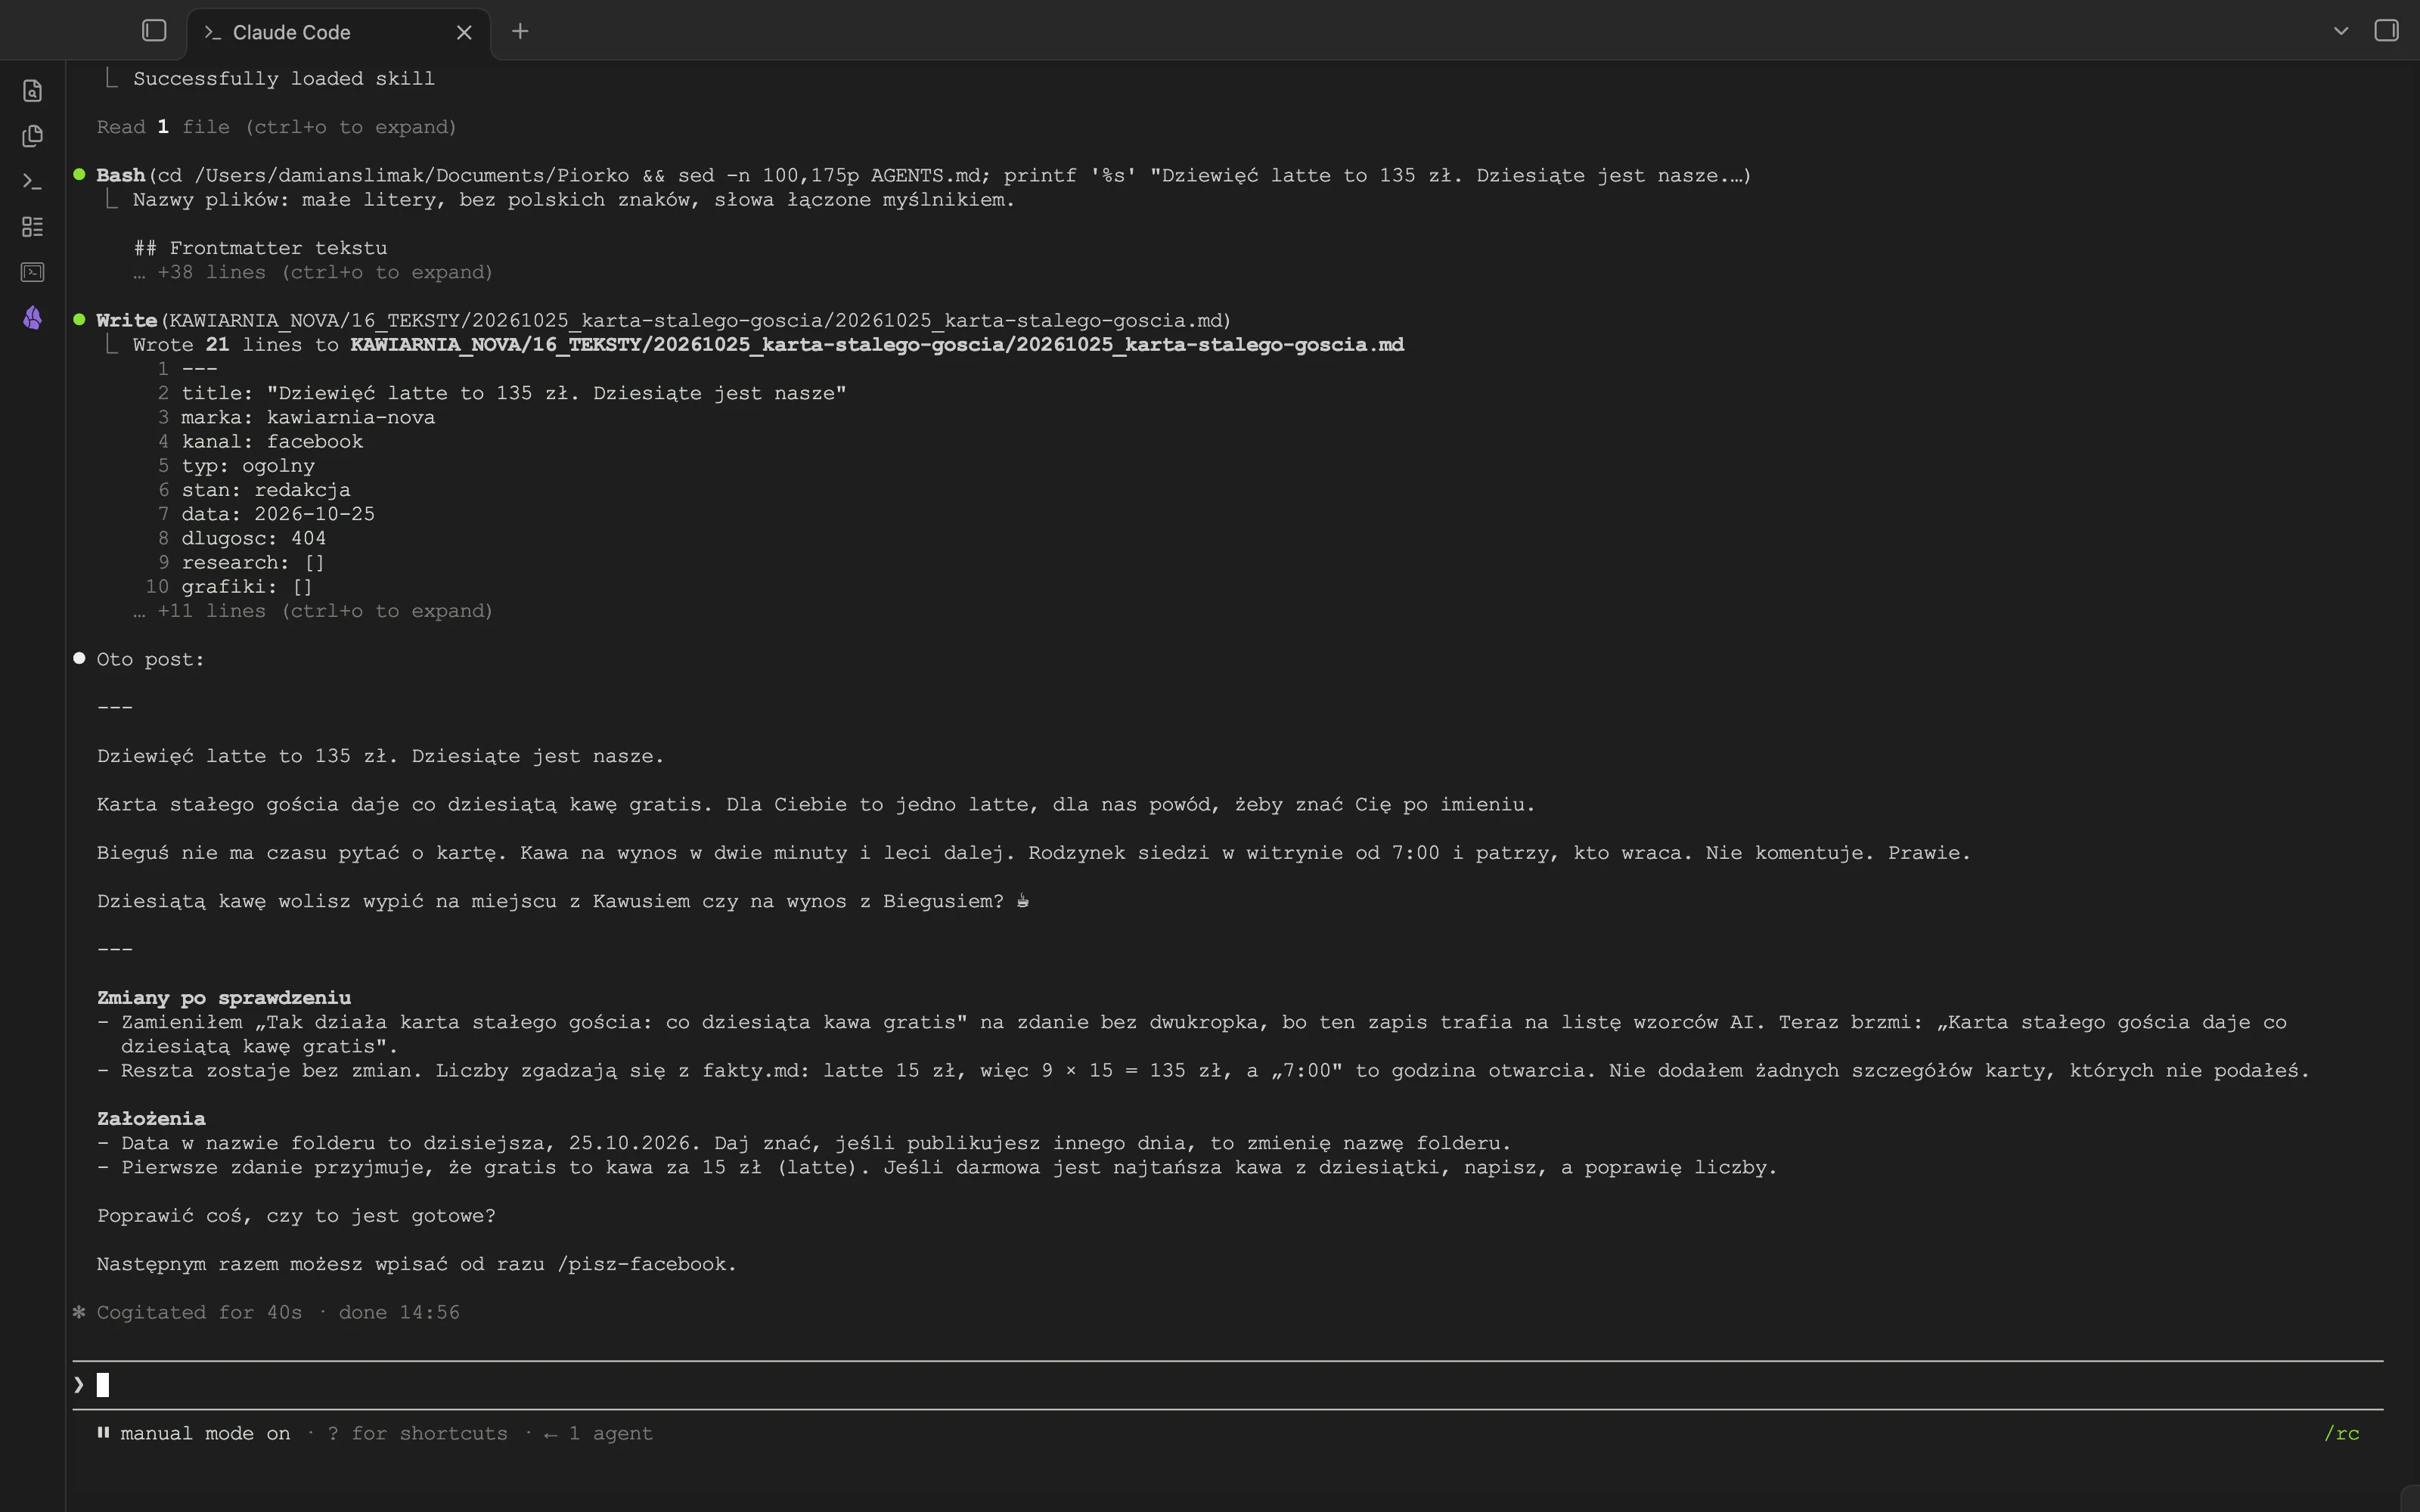Click the line mentioning /pisz-facebook
Viewport: 2420px width, 1512px height.
click(x=417, y=1264)
